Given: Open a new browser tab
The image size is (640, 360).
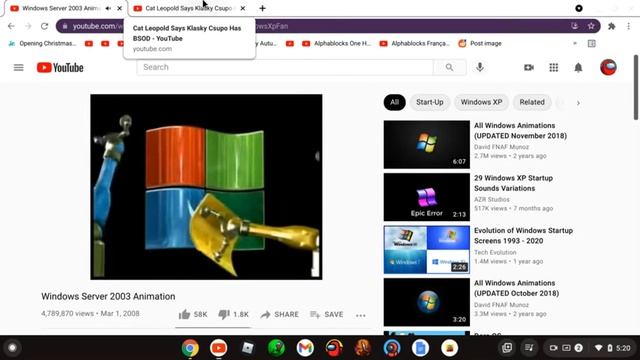Looking at the screenshot, I should click(262, 8).
